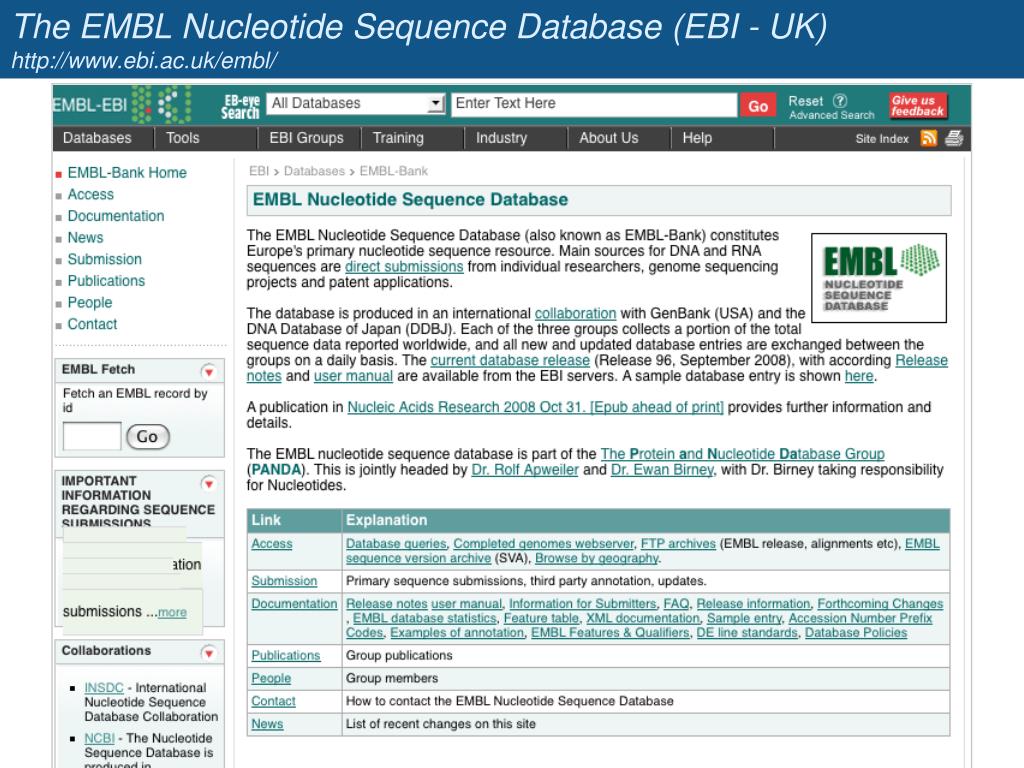Click the RSS feed icon
Image resolution: width=1024 pixels, height=768 pixels.
tap(929, 138)
